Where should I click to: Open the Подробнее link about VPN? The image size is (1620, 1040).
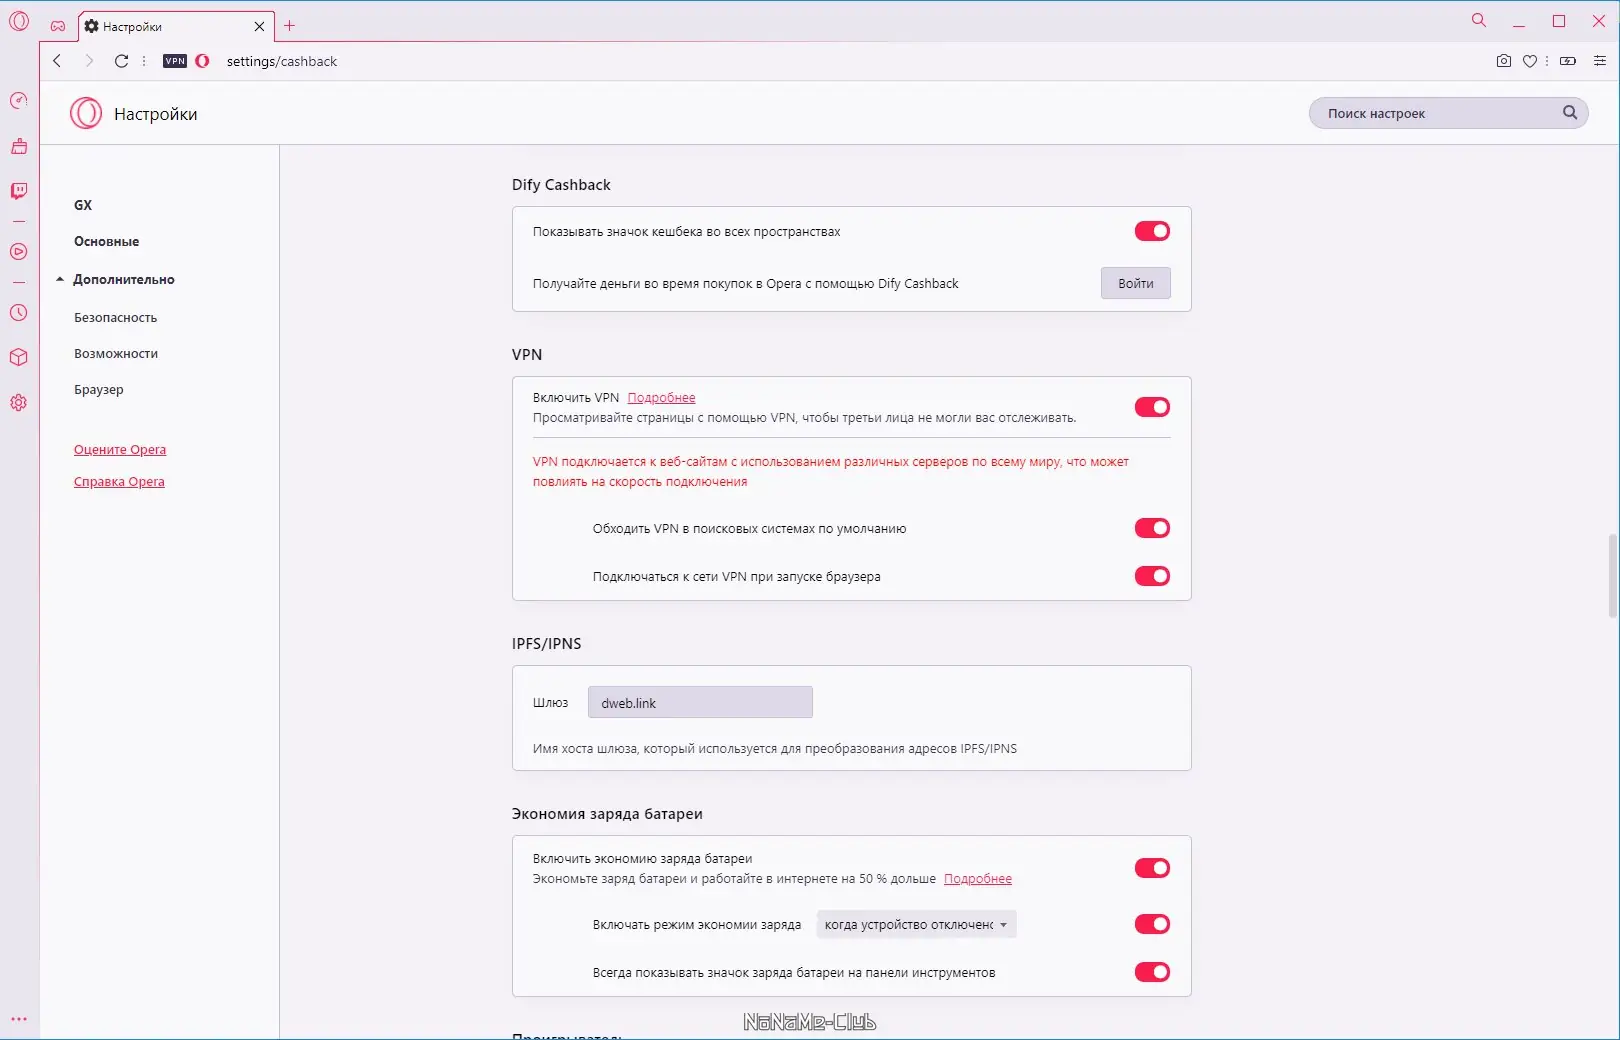pyautogui.click(x=662, y=398)
